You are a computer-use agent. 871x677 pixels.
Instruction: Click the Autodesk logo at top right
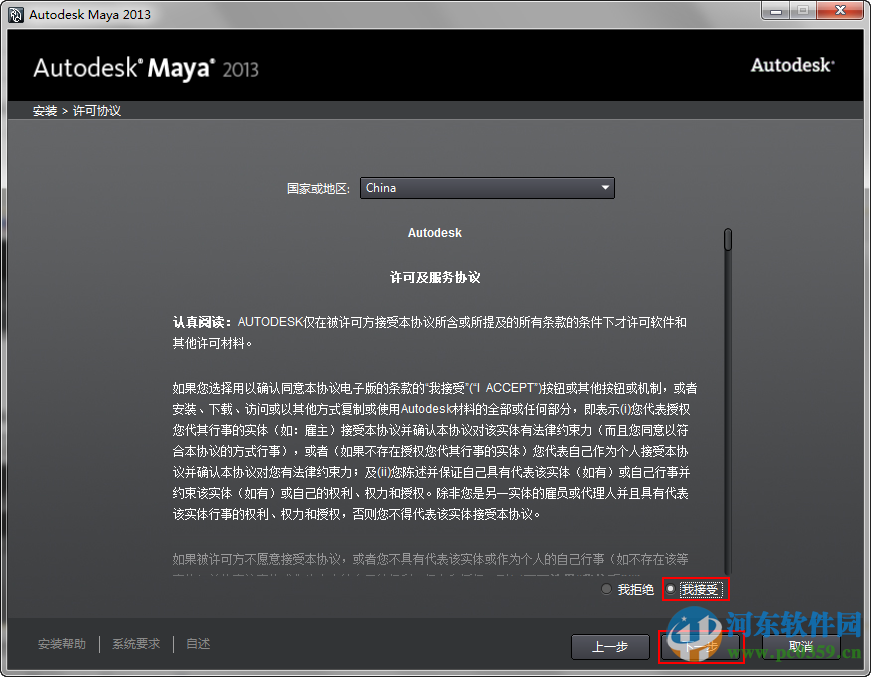tap(792, 64)
